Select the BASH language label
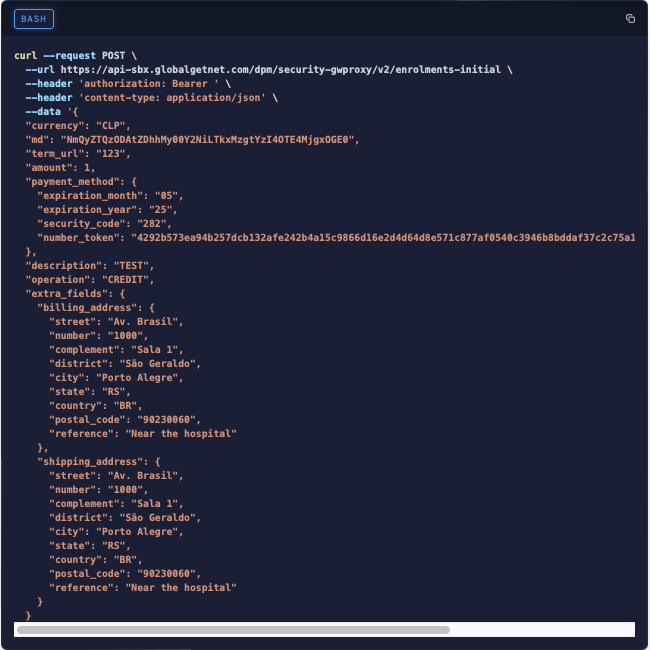 click(34, 19)
